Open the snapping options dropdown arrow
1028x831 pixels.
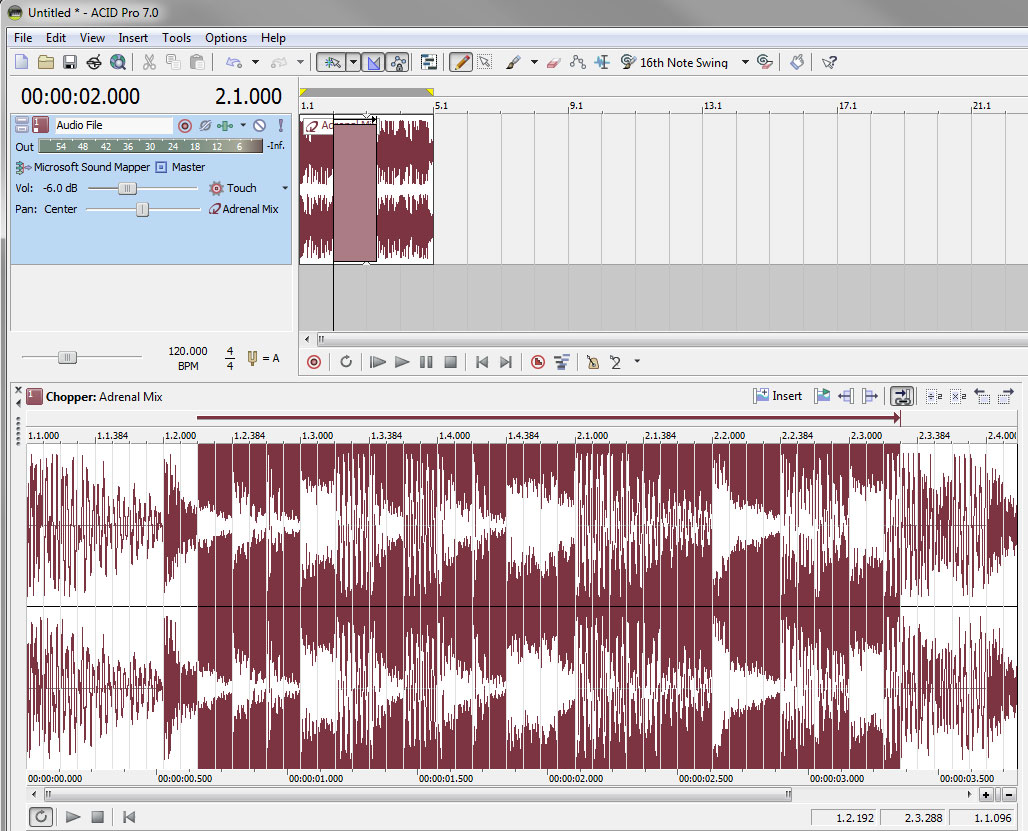coord(353,62)
